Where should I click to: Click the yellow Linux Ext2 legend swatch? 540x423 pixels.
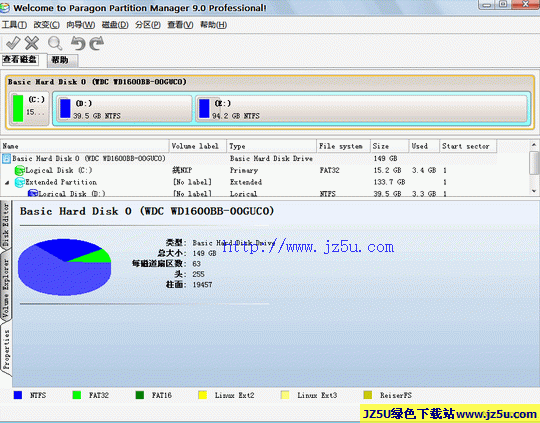click(x=203, y=395)
